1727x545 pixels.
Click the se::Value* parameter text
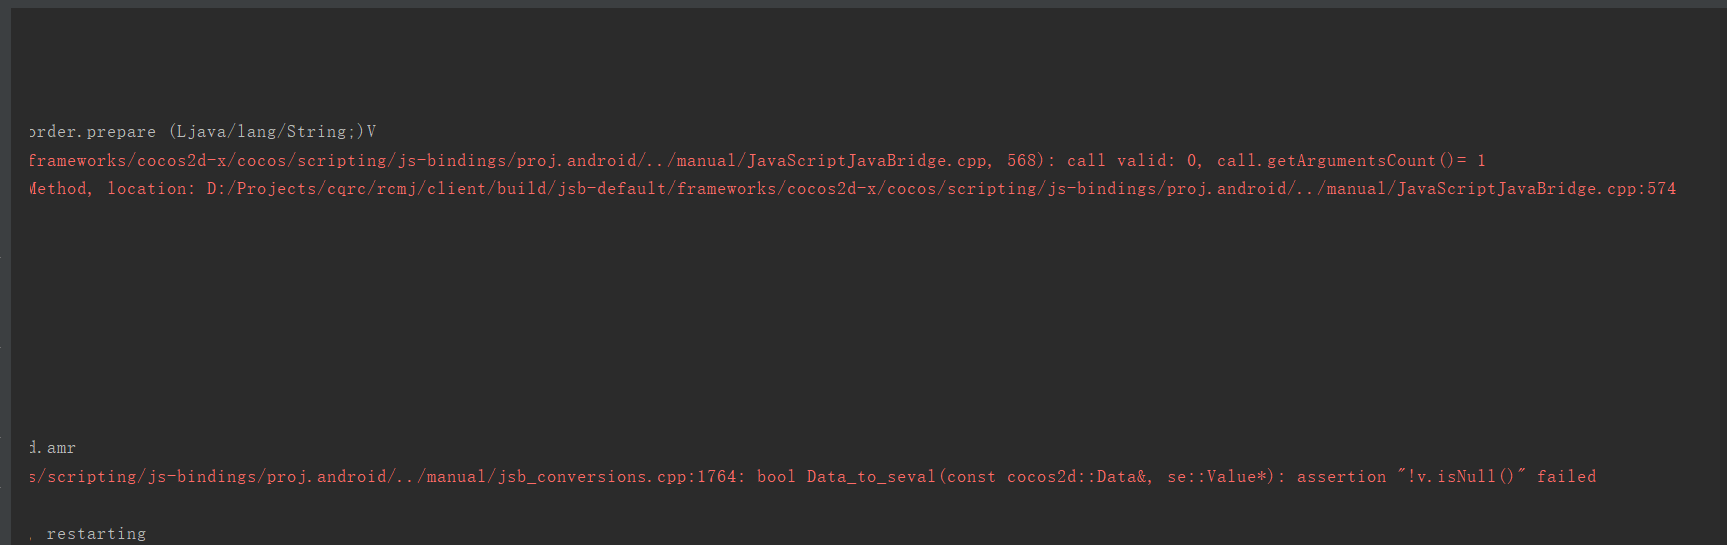[1220, 477]
